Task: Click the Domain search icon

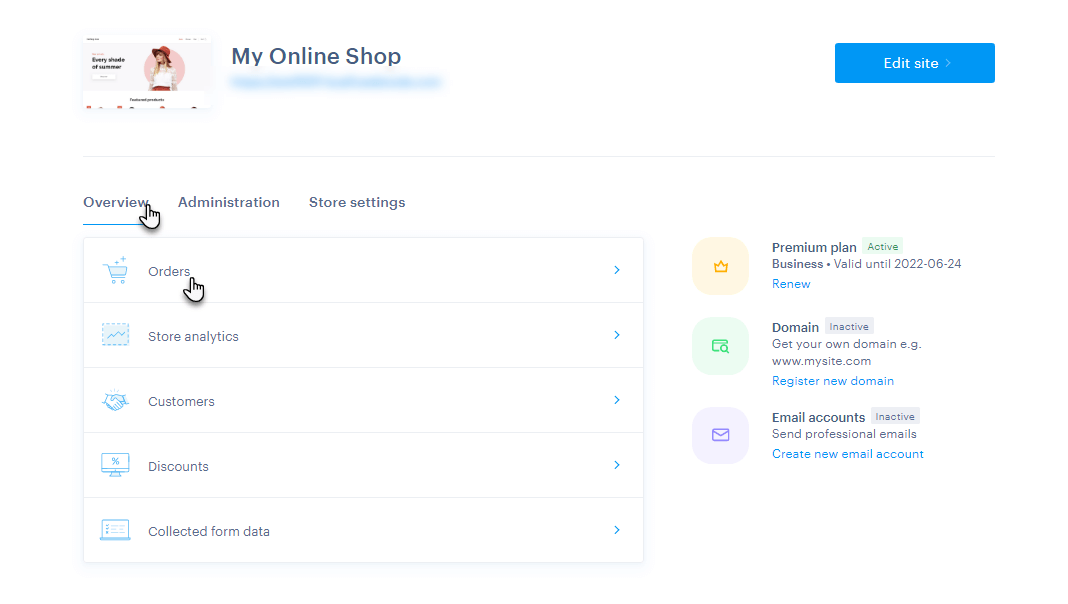Action: click(x=720, y=346)
